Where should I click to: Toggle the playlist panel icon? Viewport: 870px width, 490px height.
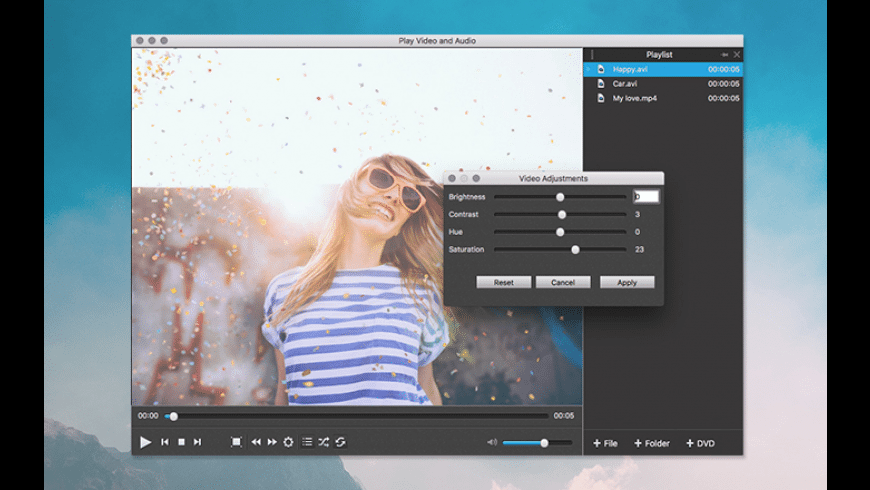(307, 442)
